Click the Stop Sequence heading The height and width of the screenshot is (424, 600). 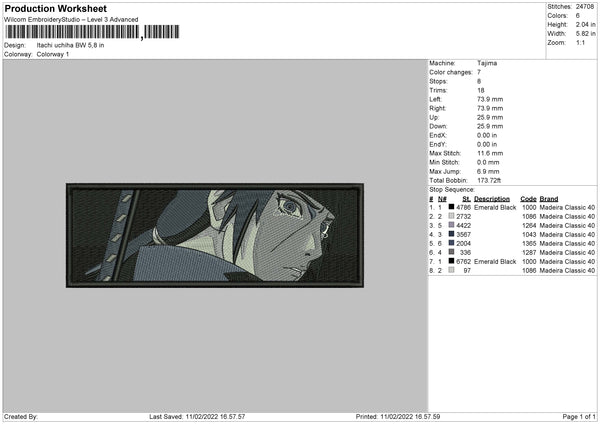[452, 189]
